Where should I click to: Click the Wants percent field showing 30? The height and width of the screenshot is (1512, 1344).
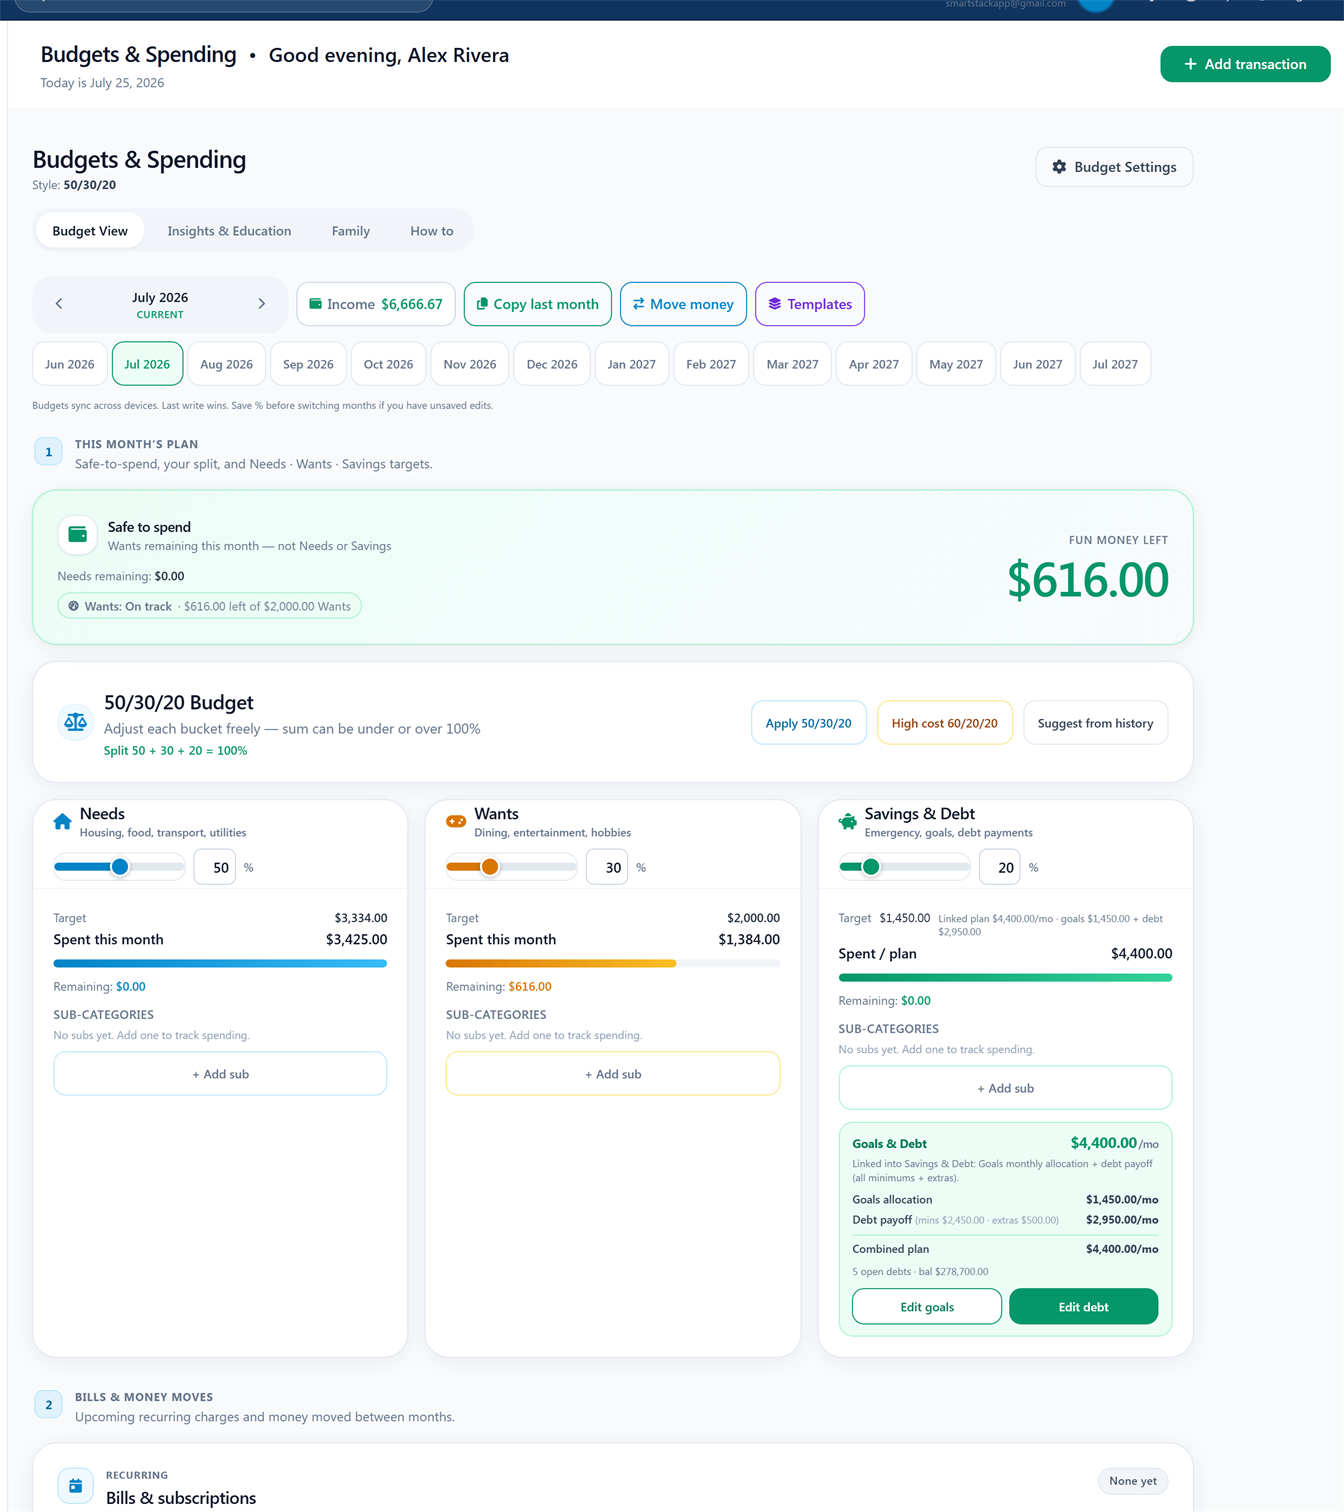[607, 867]
